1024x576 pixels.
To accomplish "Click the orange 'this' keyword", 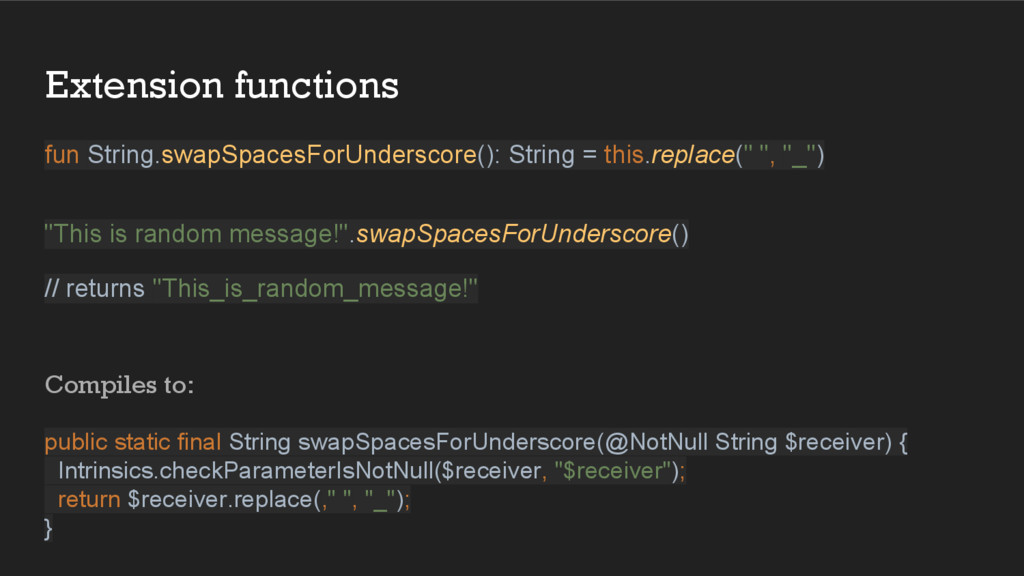I will 624,155.
